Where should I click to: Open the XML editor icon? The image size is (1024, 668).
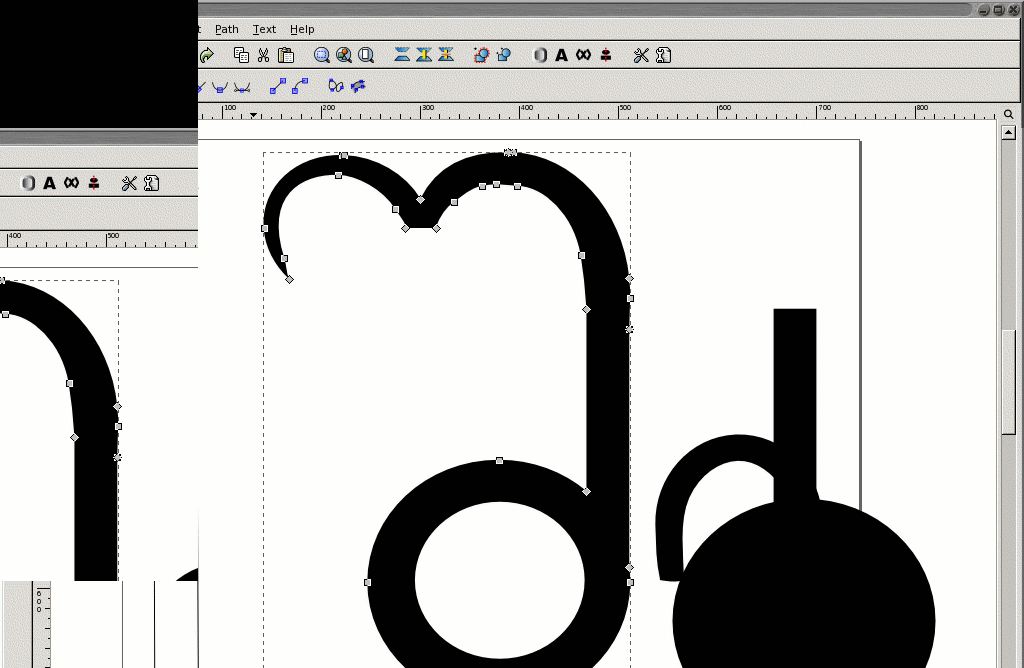click(x=583, y=55)
